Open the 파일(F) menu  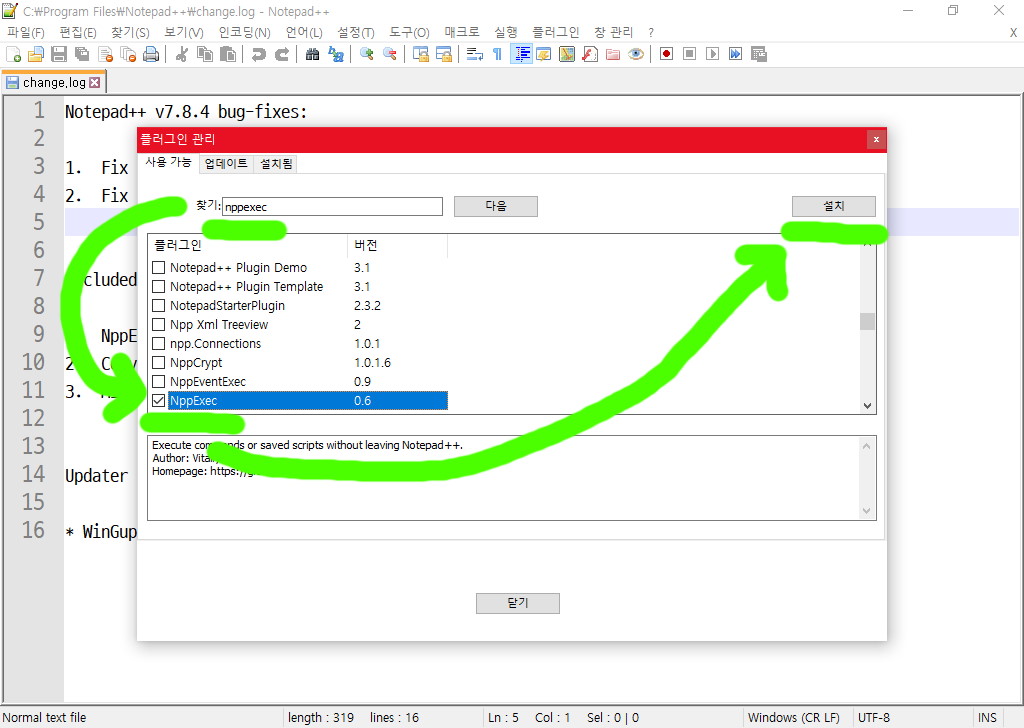(x=25, y=32)
